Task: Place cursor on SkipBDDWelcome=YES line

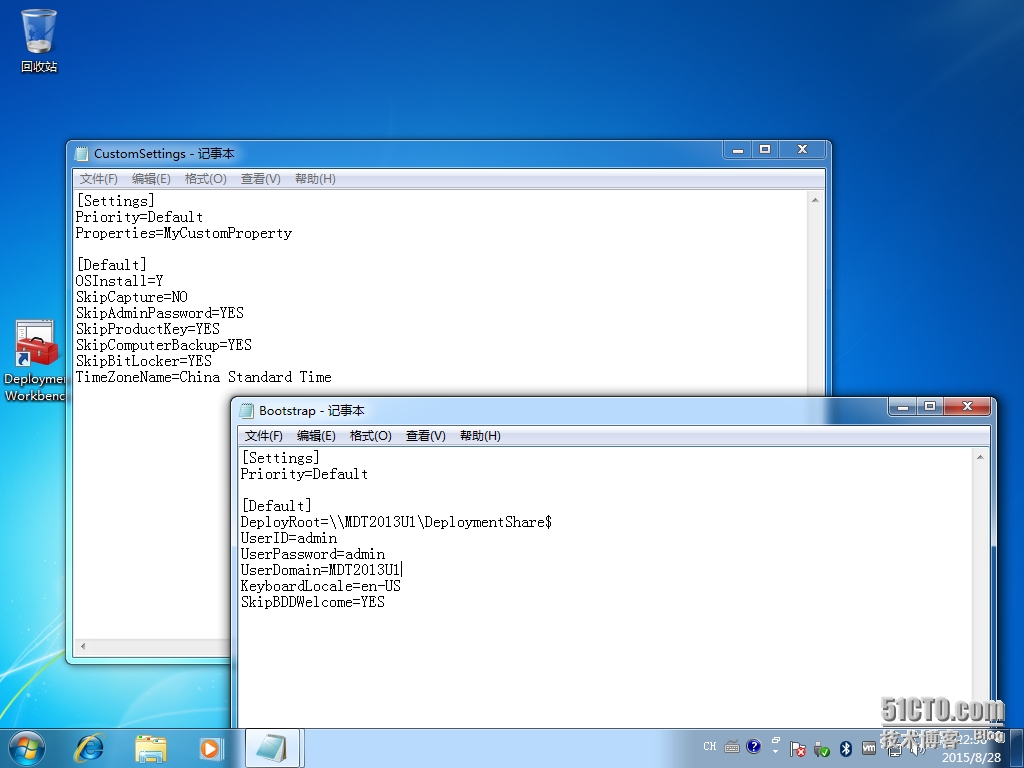Action: [x=313, y=602]
